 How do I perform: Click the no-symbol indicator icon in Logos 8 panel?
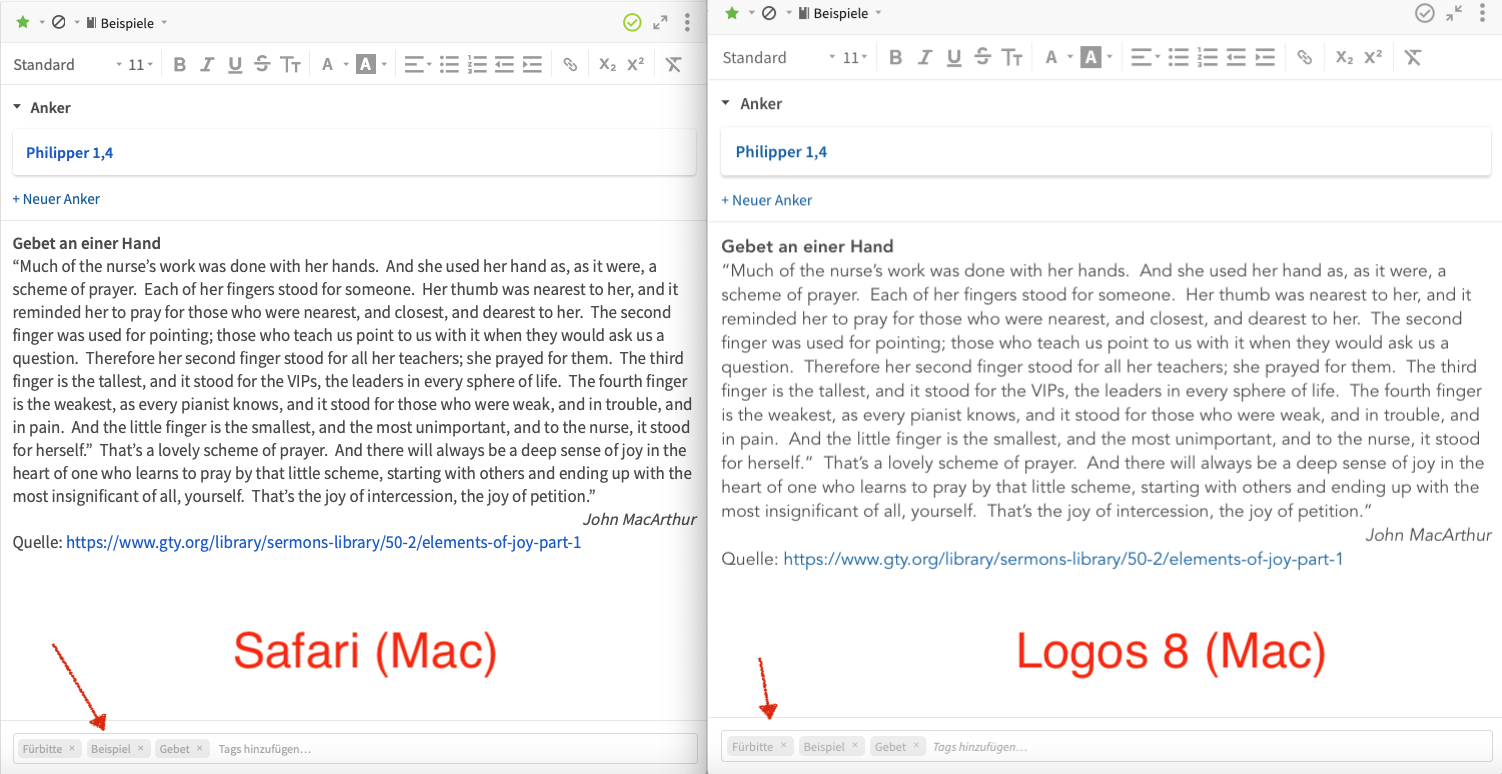click(769, 13)
